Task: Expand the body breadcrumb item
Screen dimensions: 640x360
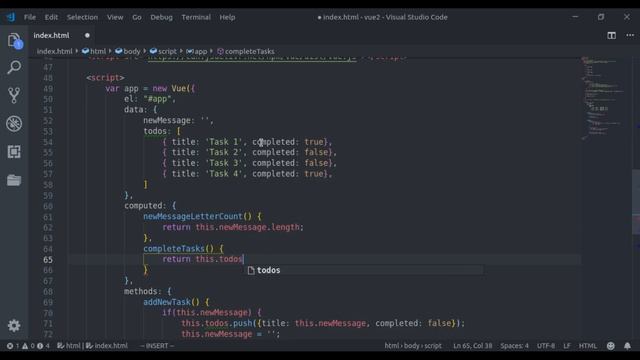Action: 127,51
